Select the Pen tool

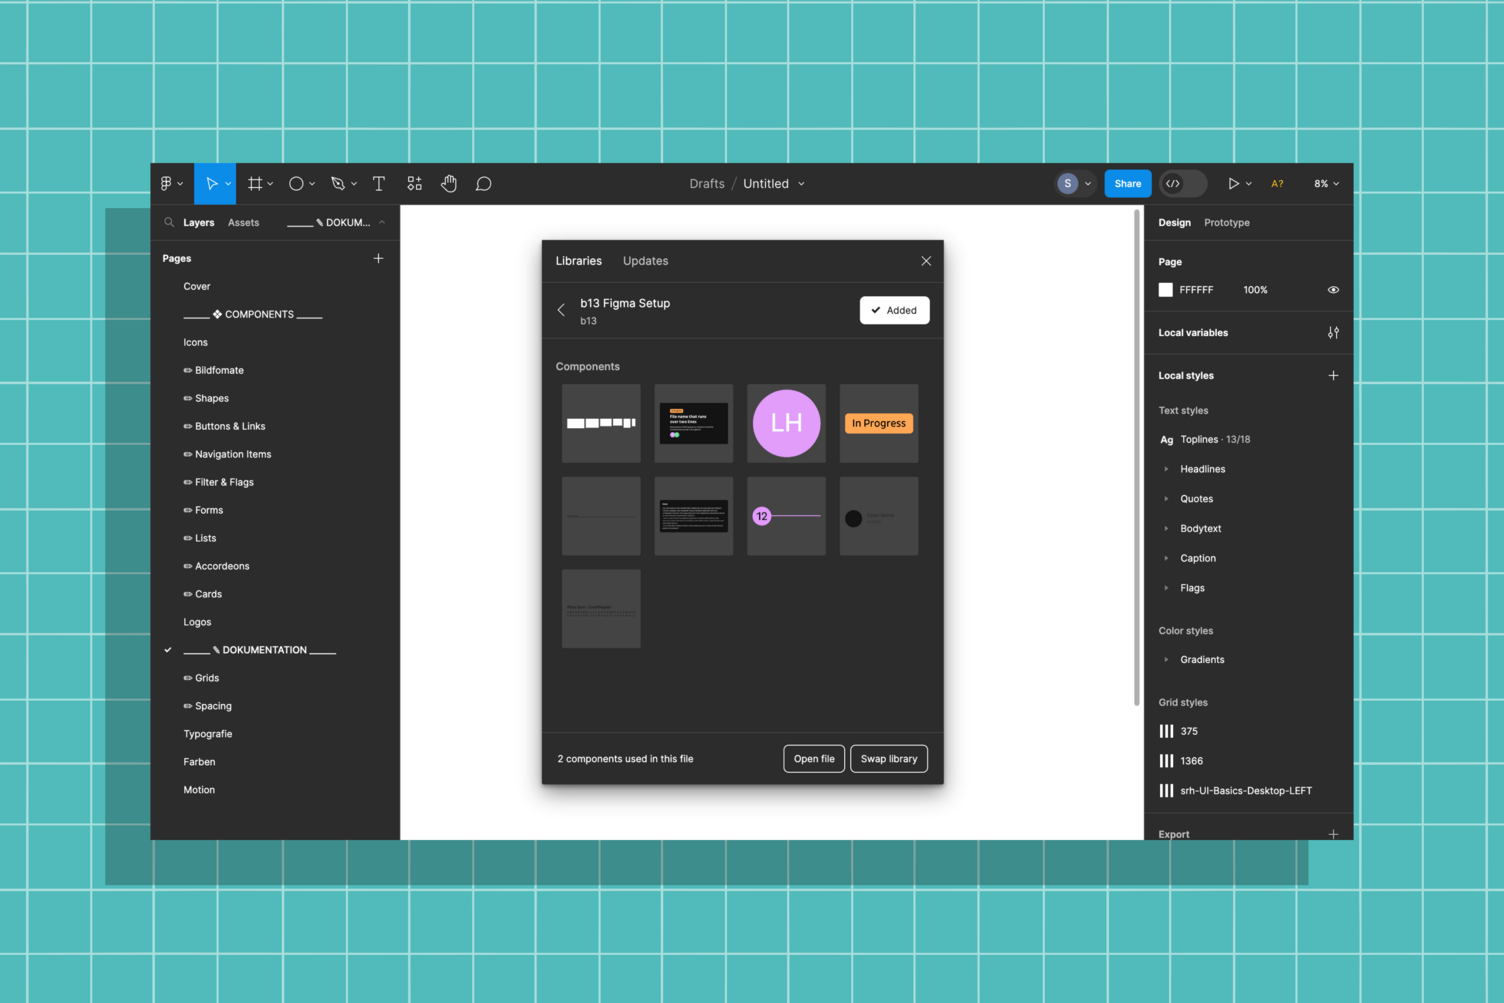tap(338, 183)
